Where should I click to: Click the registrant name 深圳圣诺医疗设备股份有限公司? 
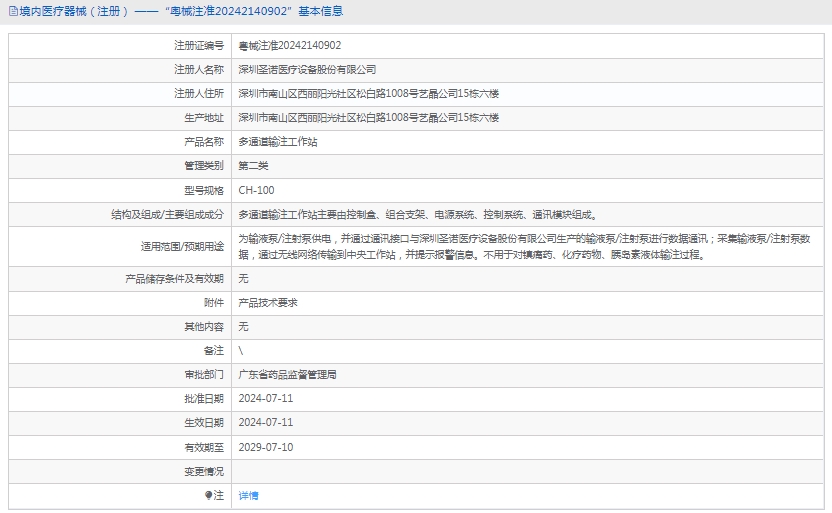[x=307, y=70]
